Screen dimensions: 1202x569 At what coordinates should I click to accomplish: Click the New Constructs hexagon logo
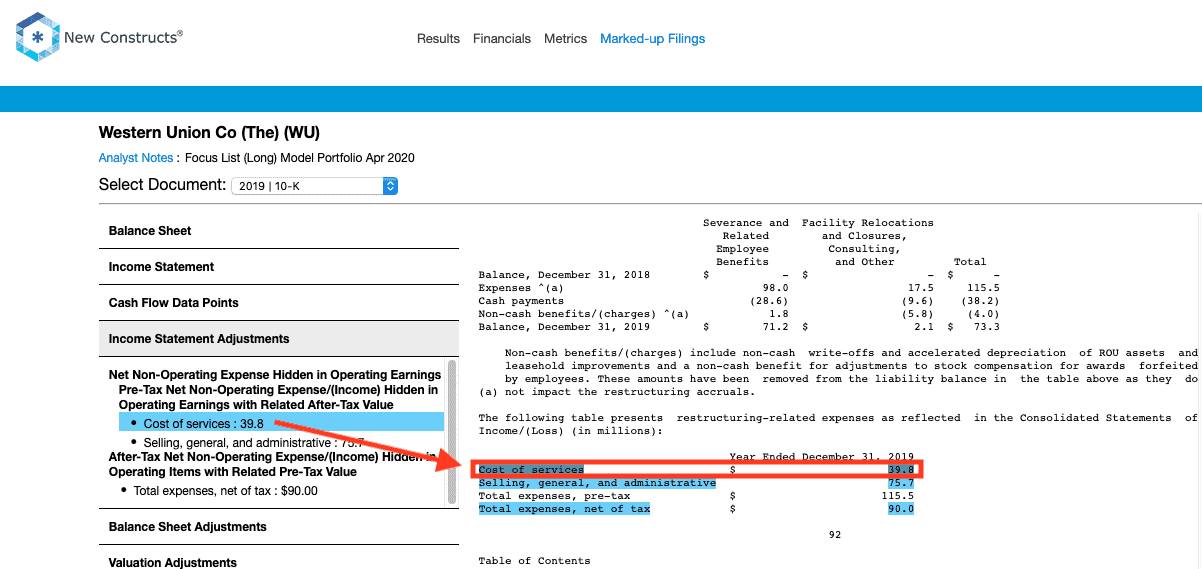point(37,38)
